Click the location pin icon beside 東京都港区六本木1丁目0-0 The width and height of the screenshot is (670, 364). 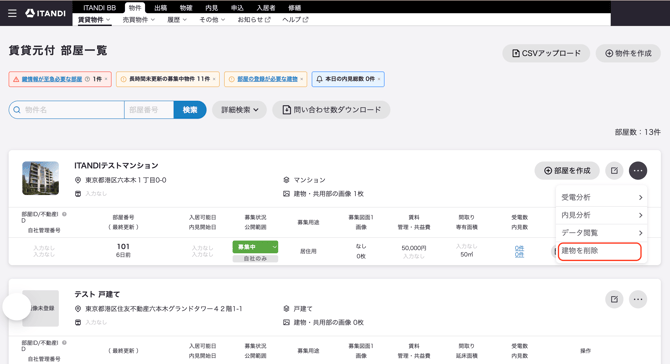click(x=78, y=180)
